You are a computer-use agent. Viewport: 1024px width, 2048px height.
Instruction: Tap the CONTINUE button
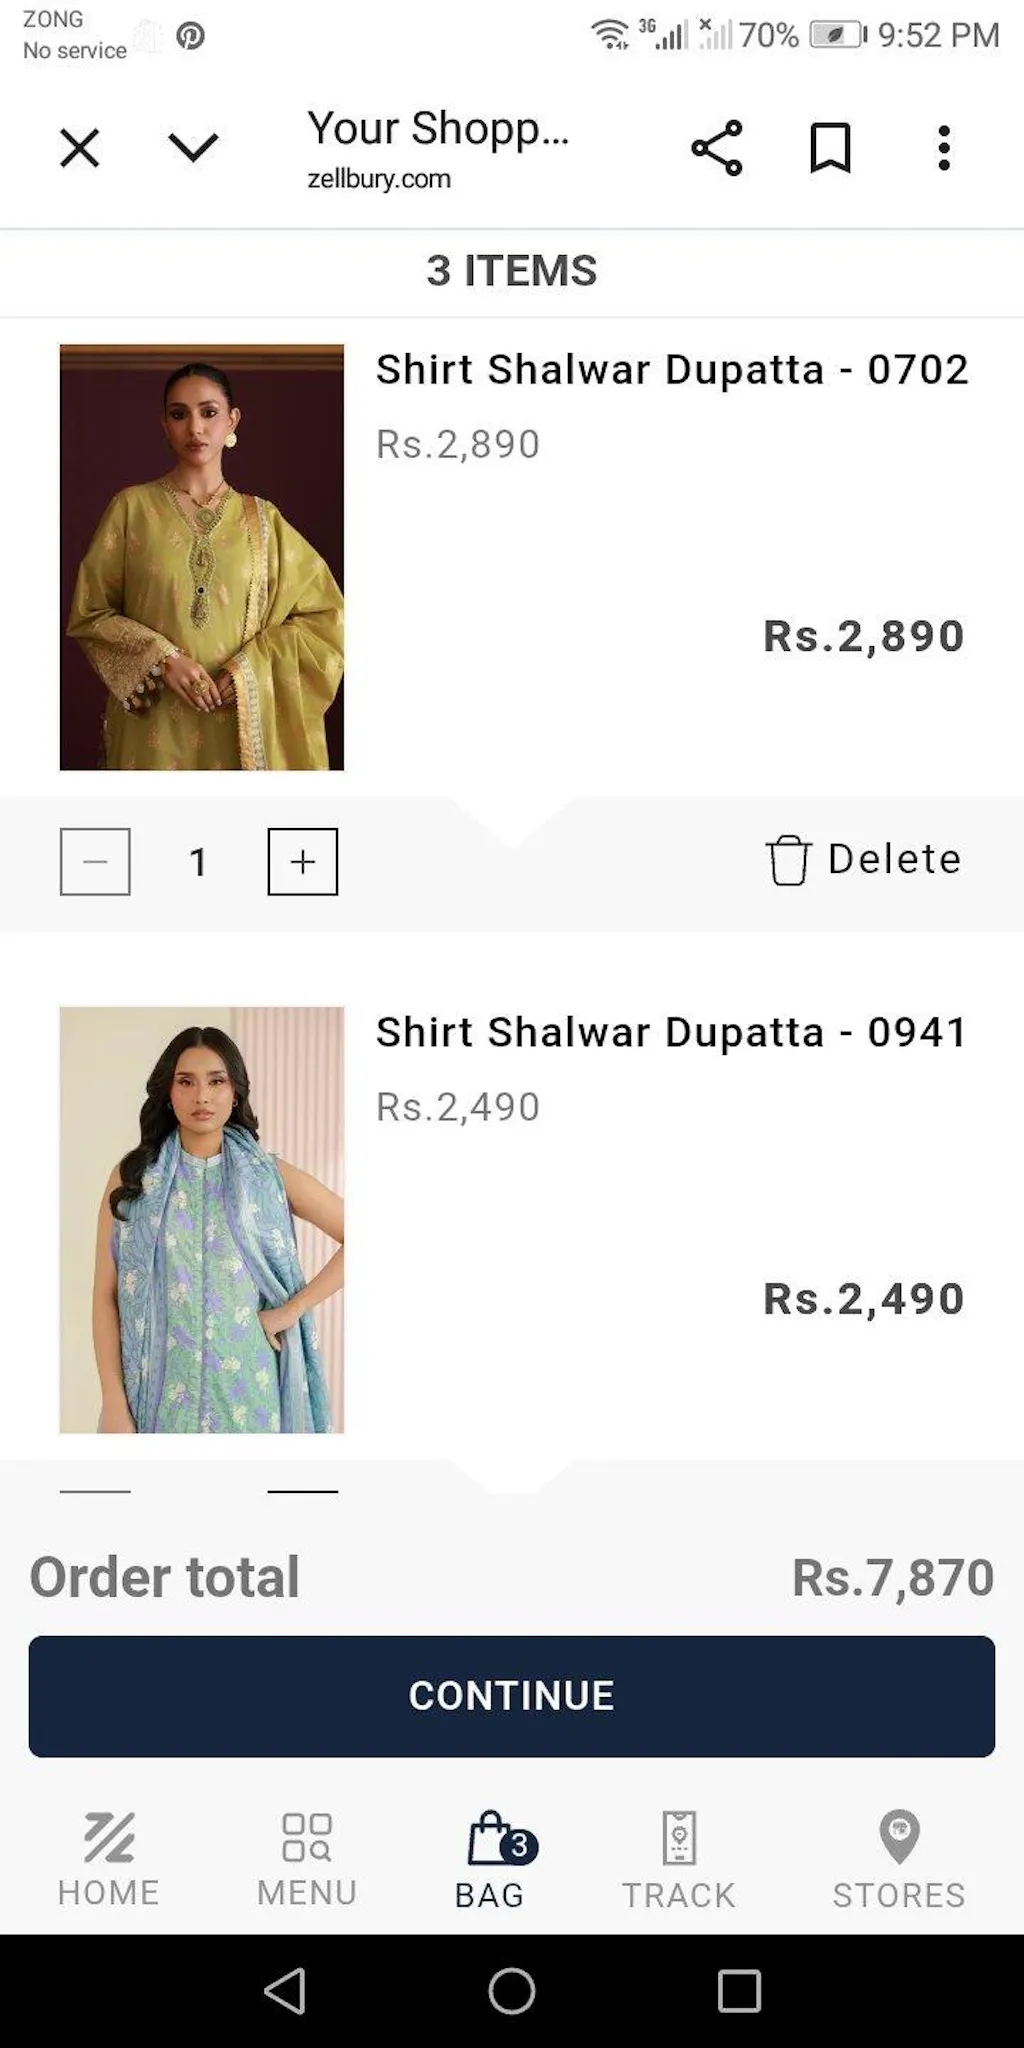512,1696
